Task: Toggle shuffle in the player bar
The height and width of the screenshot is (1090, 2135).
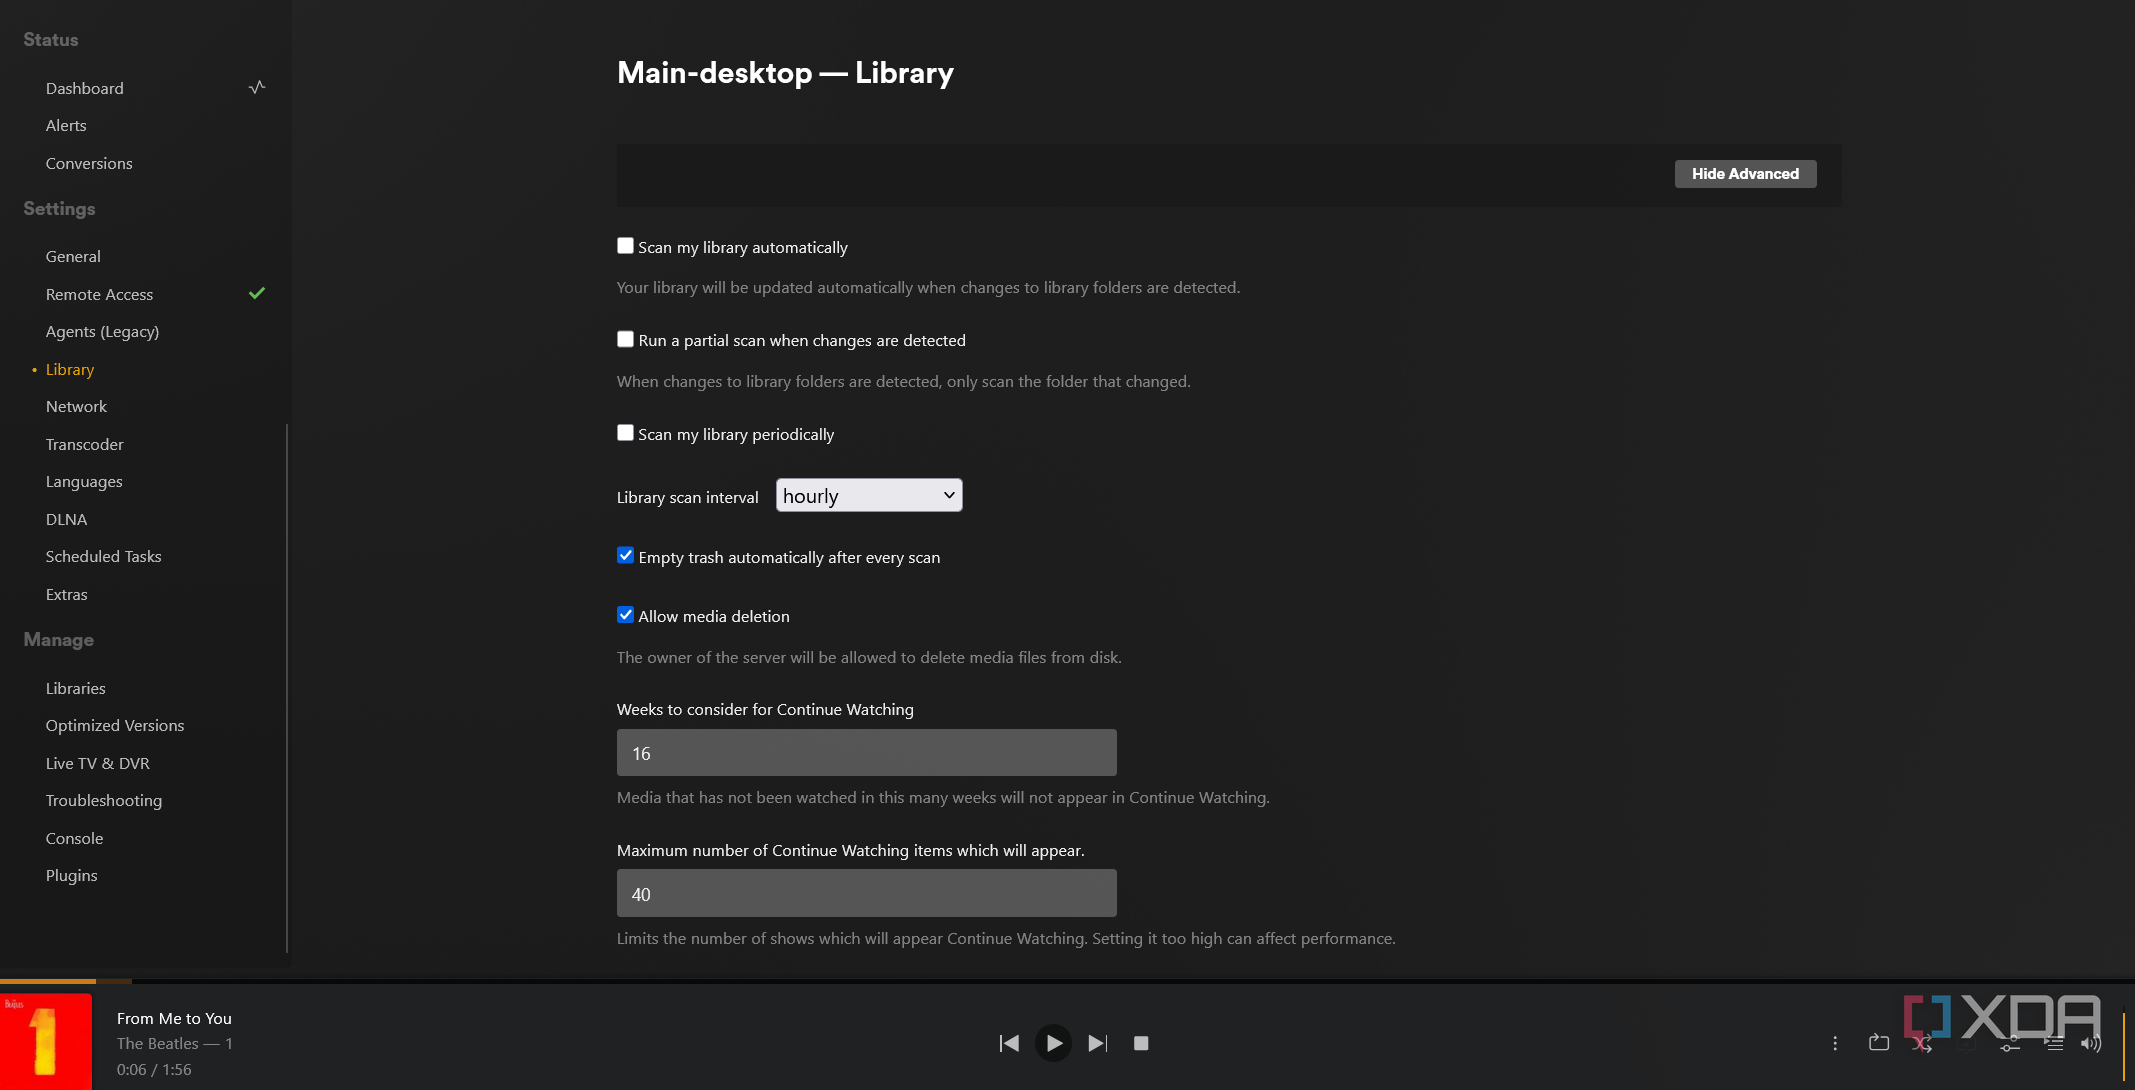Action: click(x=1922, y=1044)
